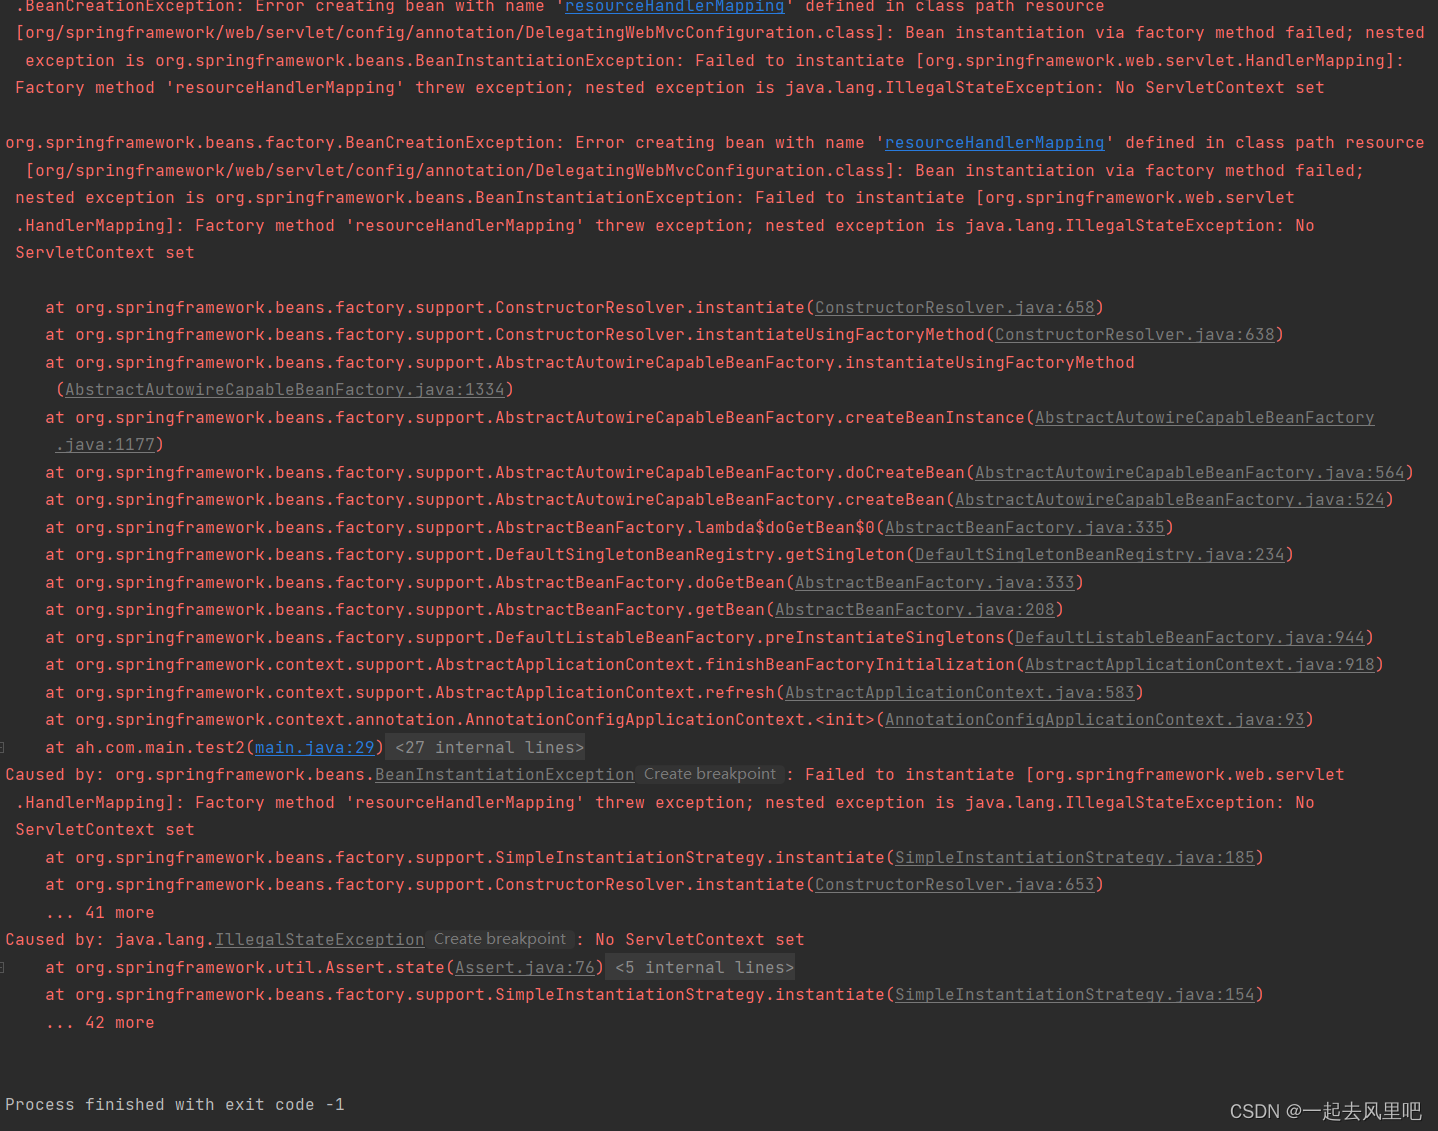The image size is (1438, 1131).
Task: Expand the '<27 internal lines>' hidden frames
Action: [x=485, y=747]
